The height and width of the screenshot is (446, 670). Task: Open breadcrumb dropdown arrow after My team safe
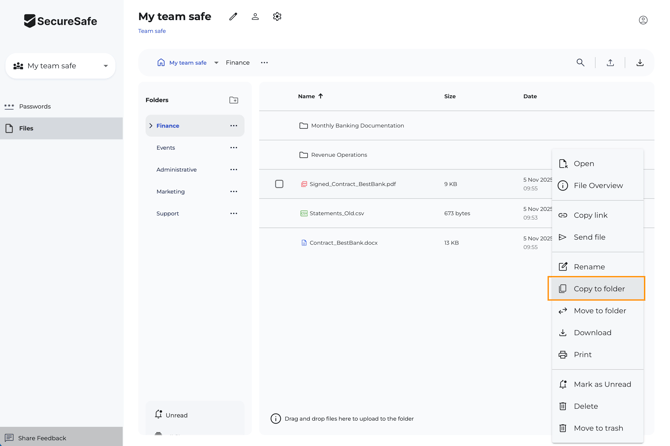(x=216, y=63)
